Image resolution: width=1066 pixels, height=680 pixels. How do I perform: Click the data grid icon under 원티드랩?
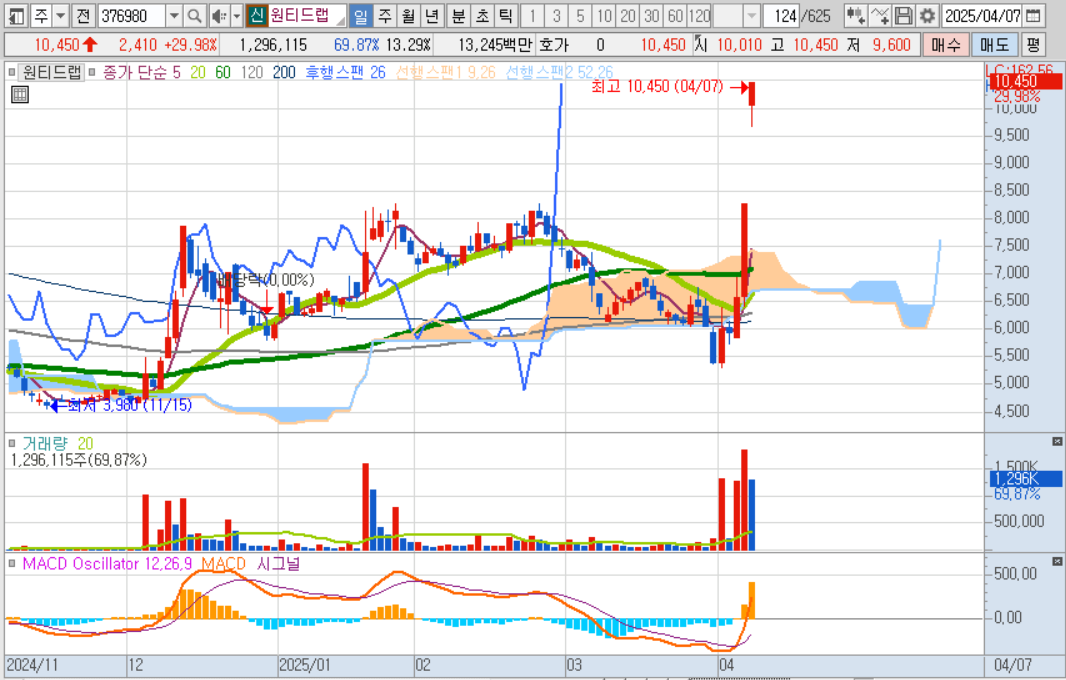click(20, 94)
